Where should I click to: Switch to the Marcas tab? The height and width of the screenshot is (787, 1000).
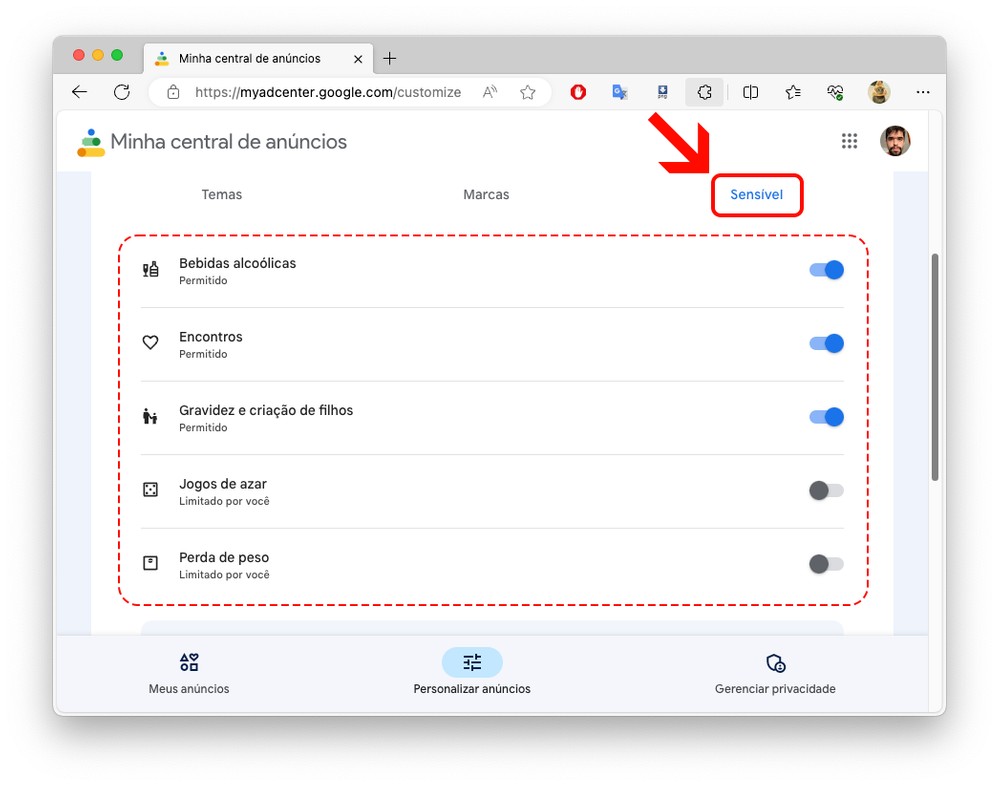tap(486, 195)
